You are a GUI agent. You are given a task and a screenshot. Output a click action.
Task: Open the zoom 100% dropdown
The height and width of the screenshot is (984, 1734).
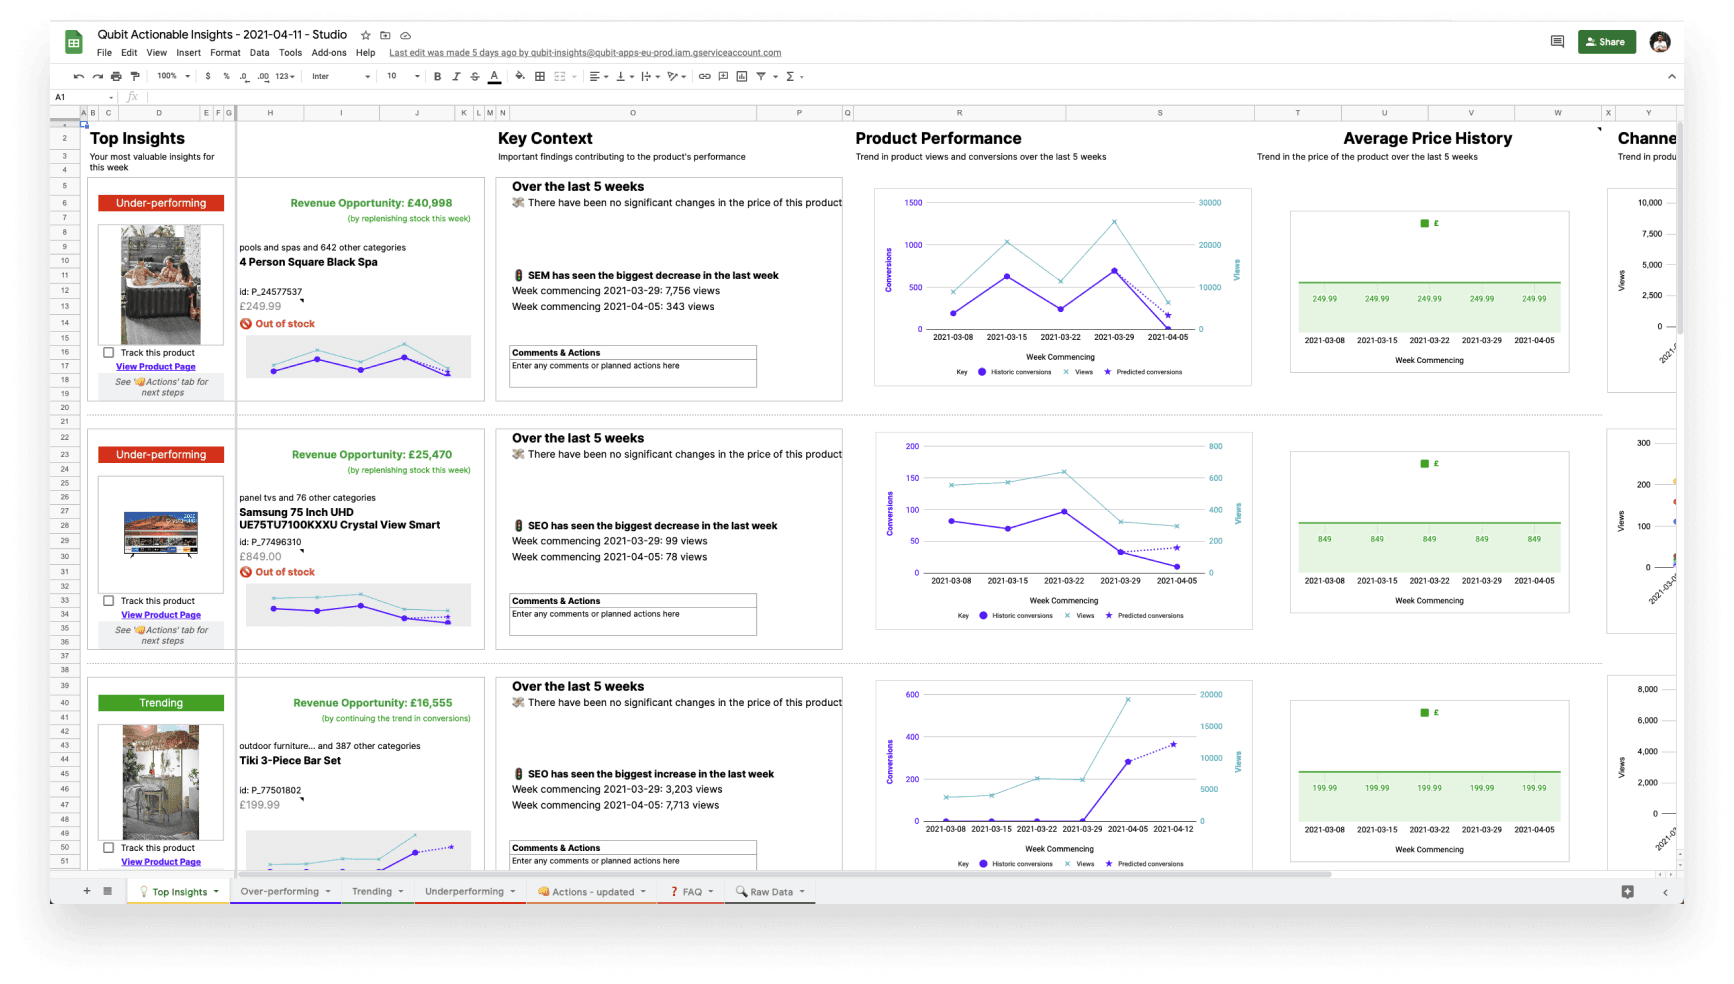click(x=173, y=76)
